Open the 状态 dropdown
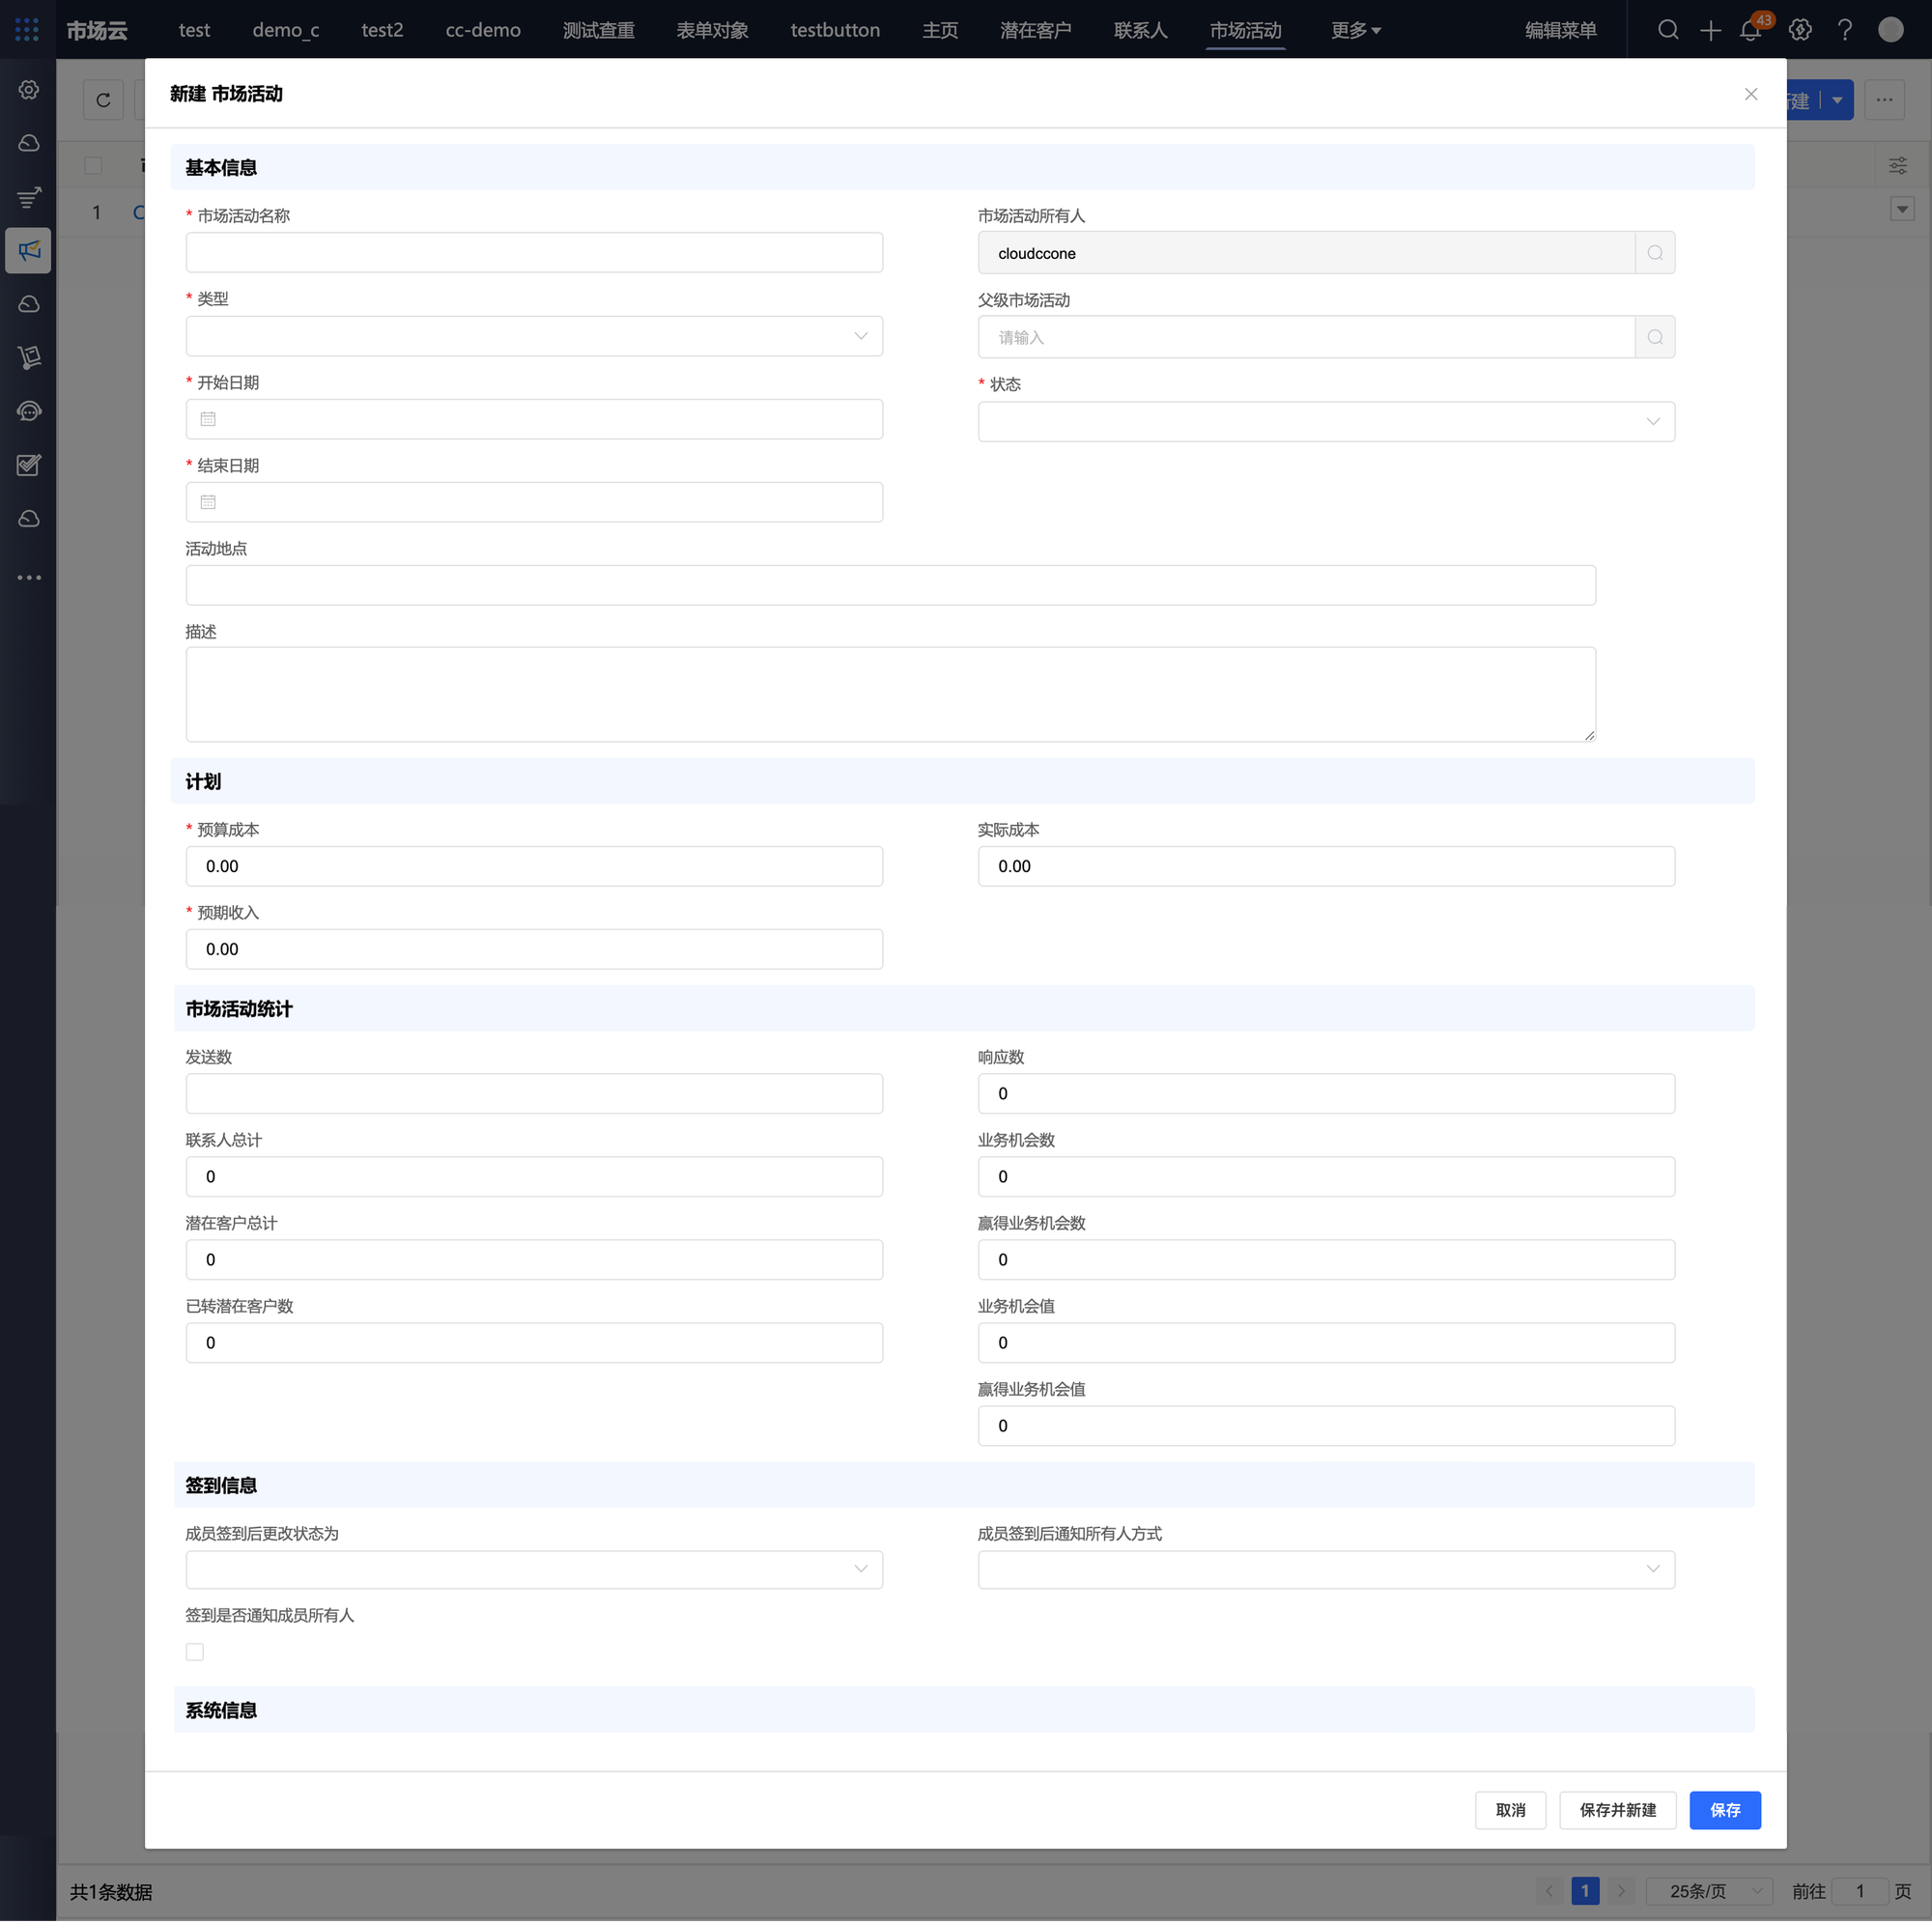The width and height of the screenshot is (1932, 1923). (1325, 421)
